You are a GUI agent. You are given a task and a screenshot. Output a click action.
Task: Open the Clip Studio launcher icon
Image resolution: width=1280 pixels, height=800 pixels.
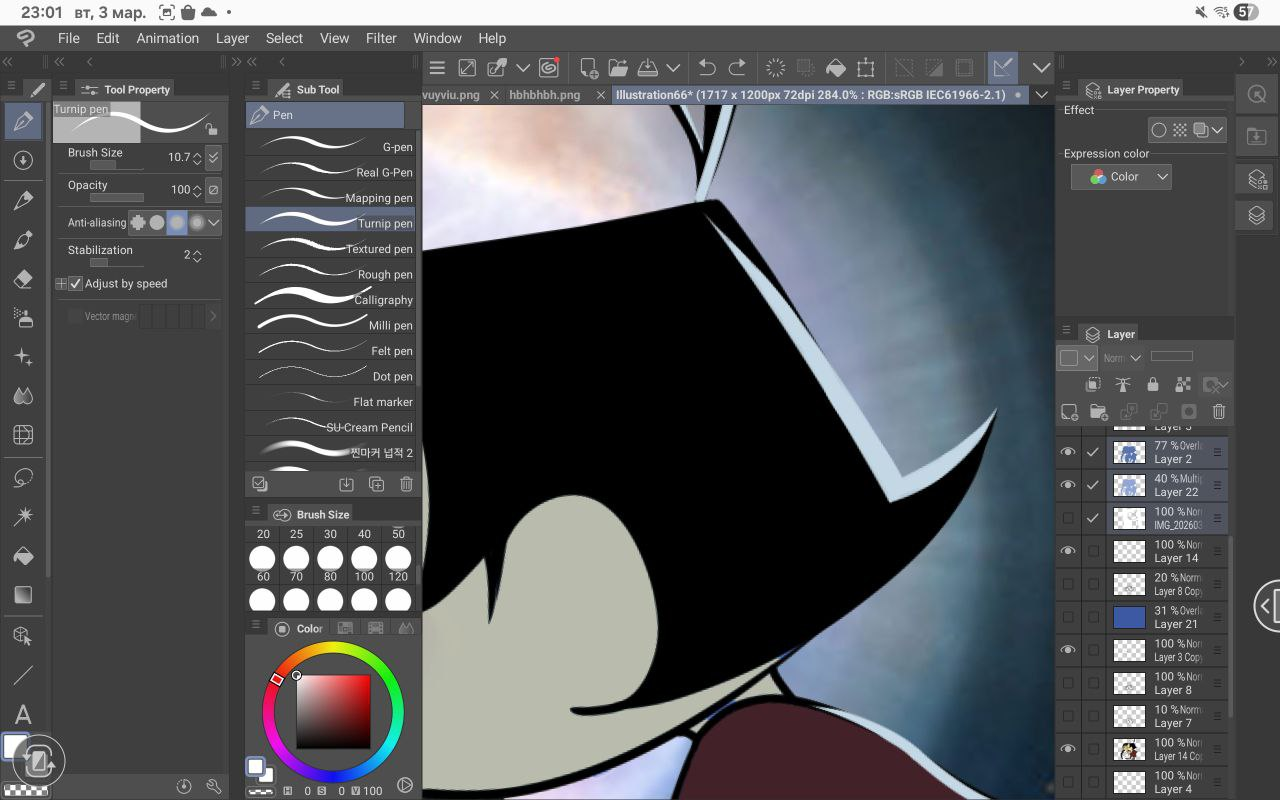[x=548, y=68]
